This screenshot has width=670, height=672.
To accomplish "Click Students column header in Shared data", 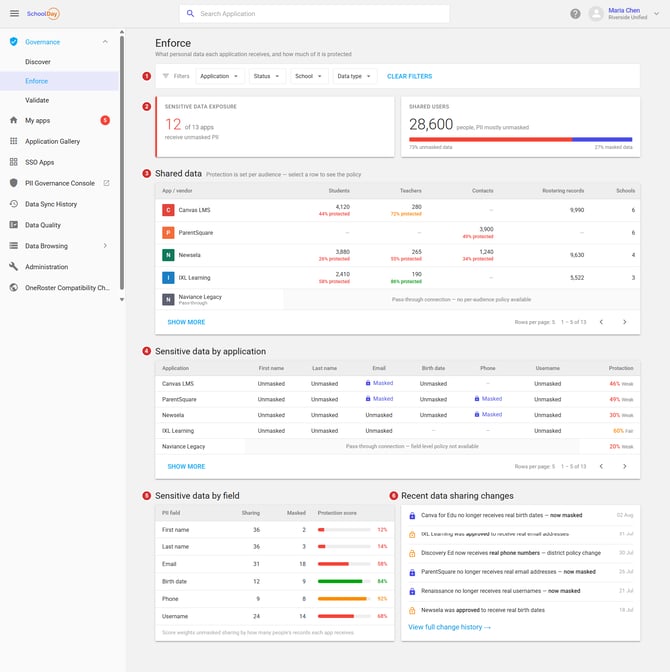I will click(x=339, y=191).
